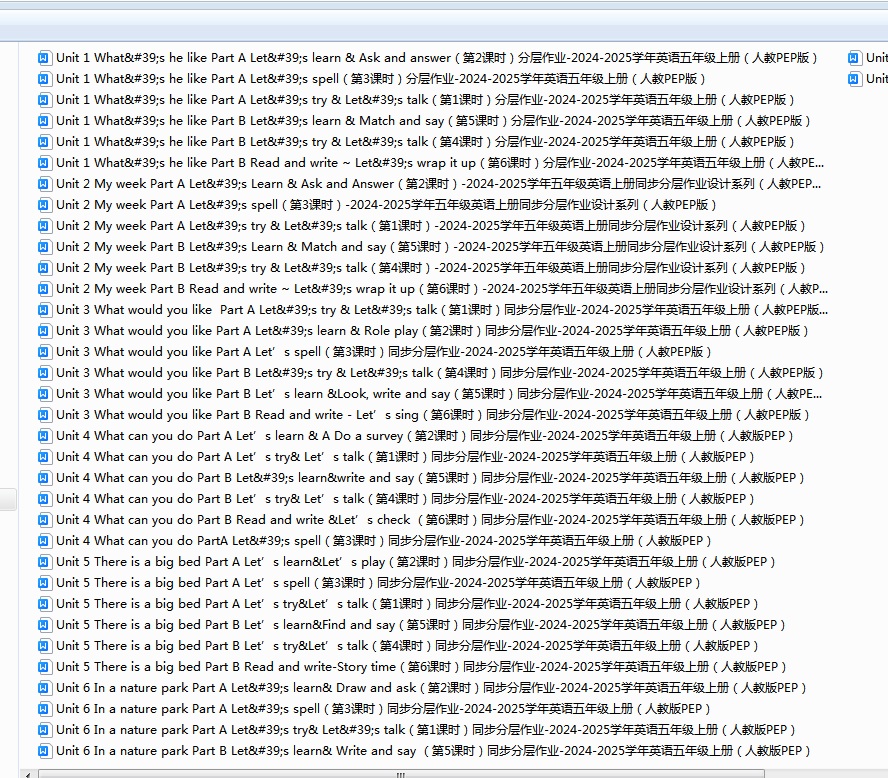888x778 pixels.
Task: Select document icon of Unit 1 Part B Read and write
Action: click(44, 163)
